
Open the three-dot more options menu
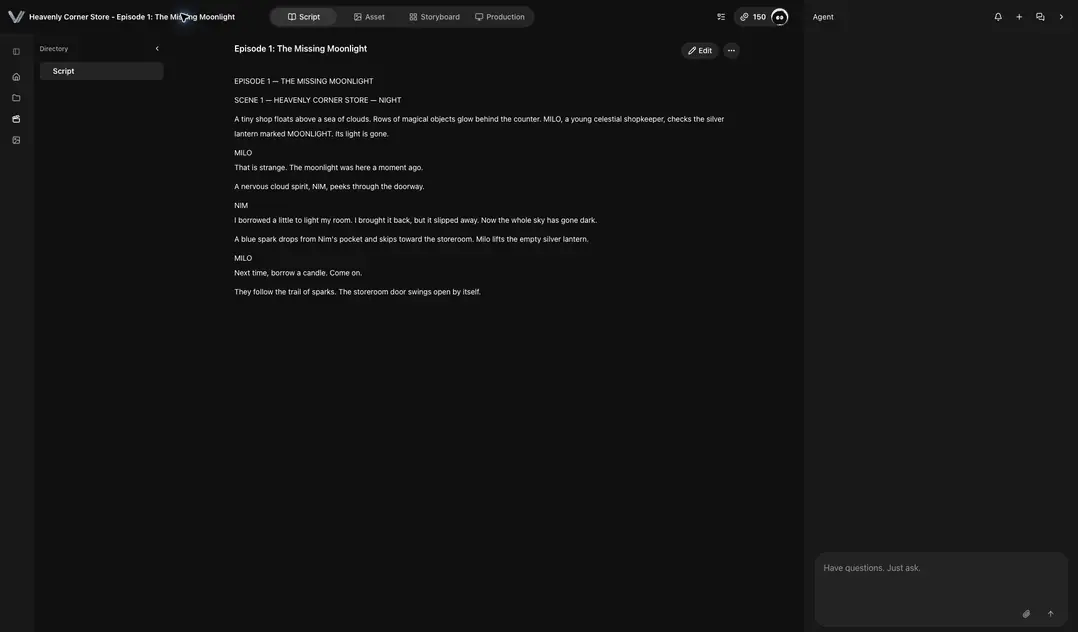[732, 51]
